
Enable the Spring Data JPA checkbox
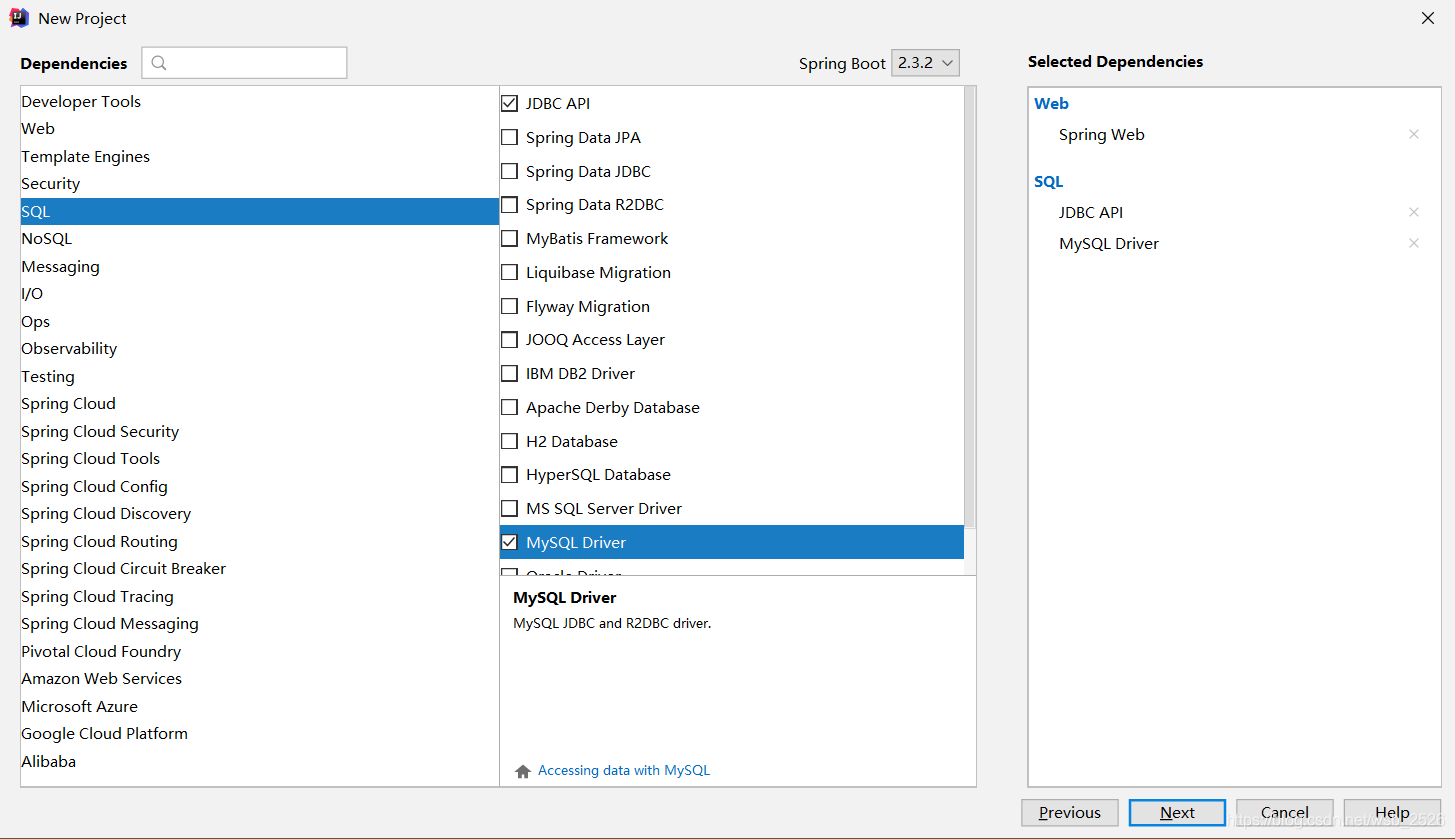click(510, 137)
